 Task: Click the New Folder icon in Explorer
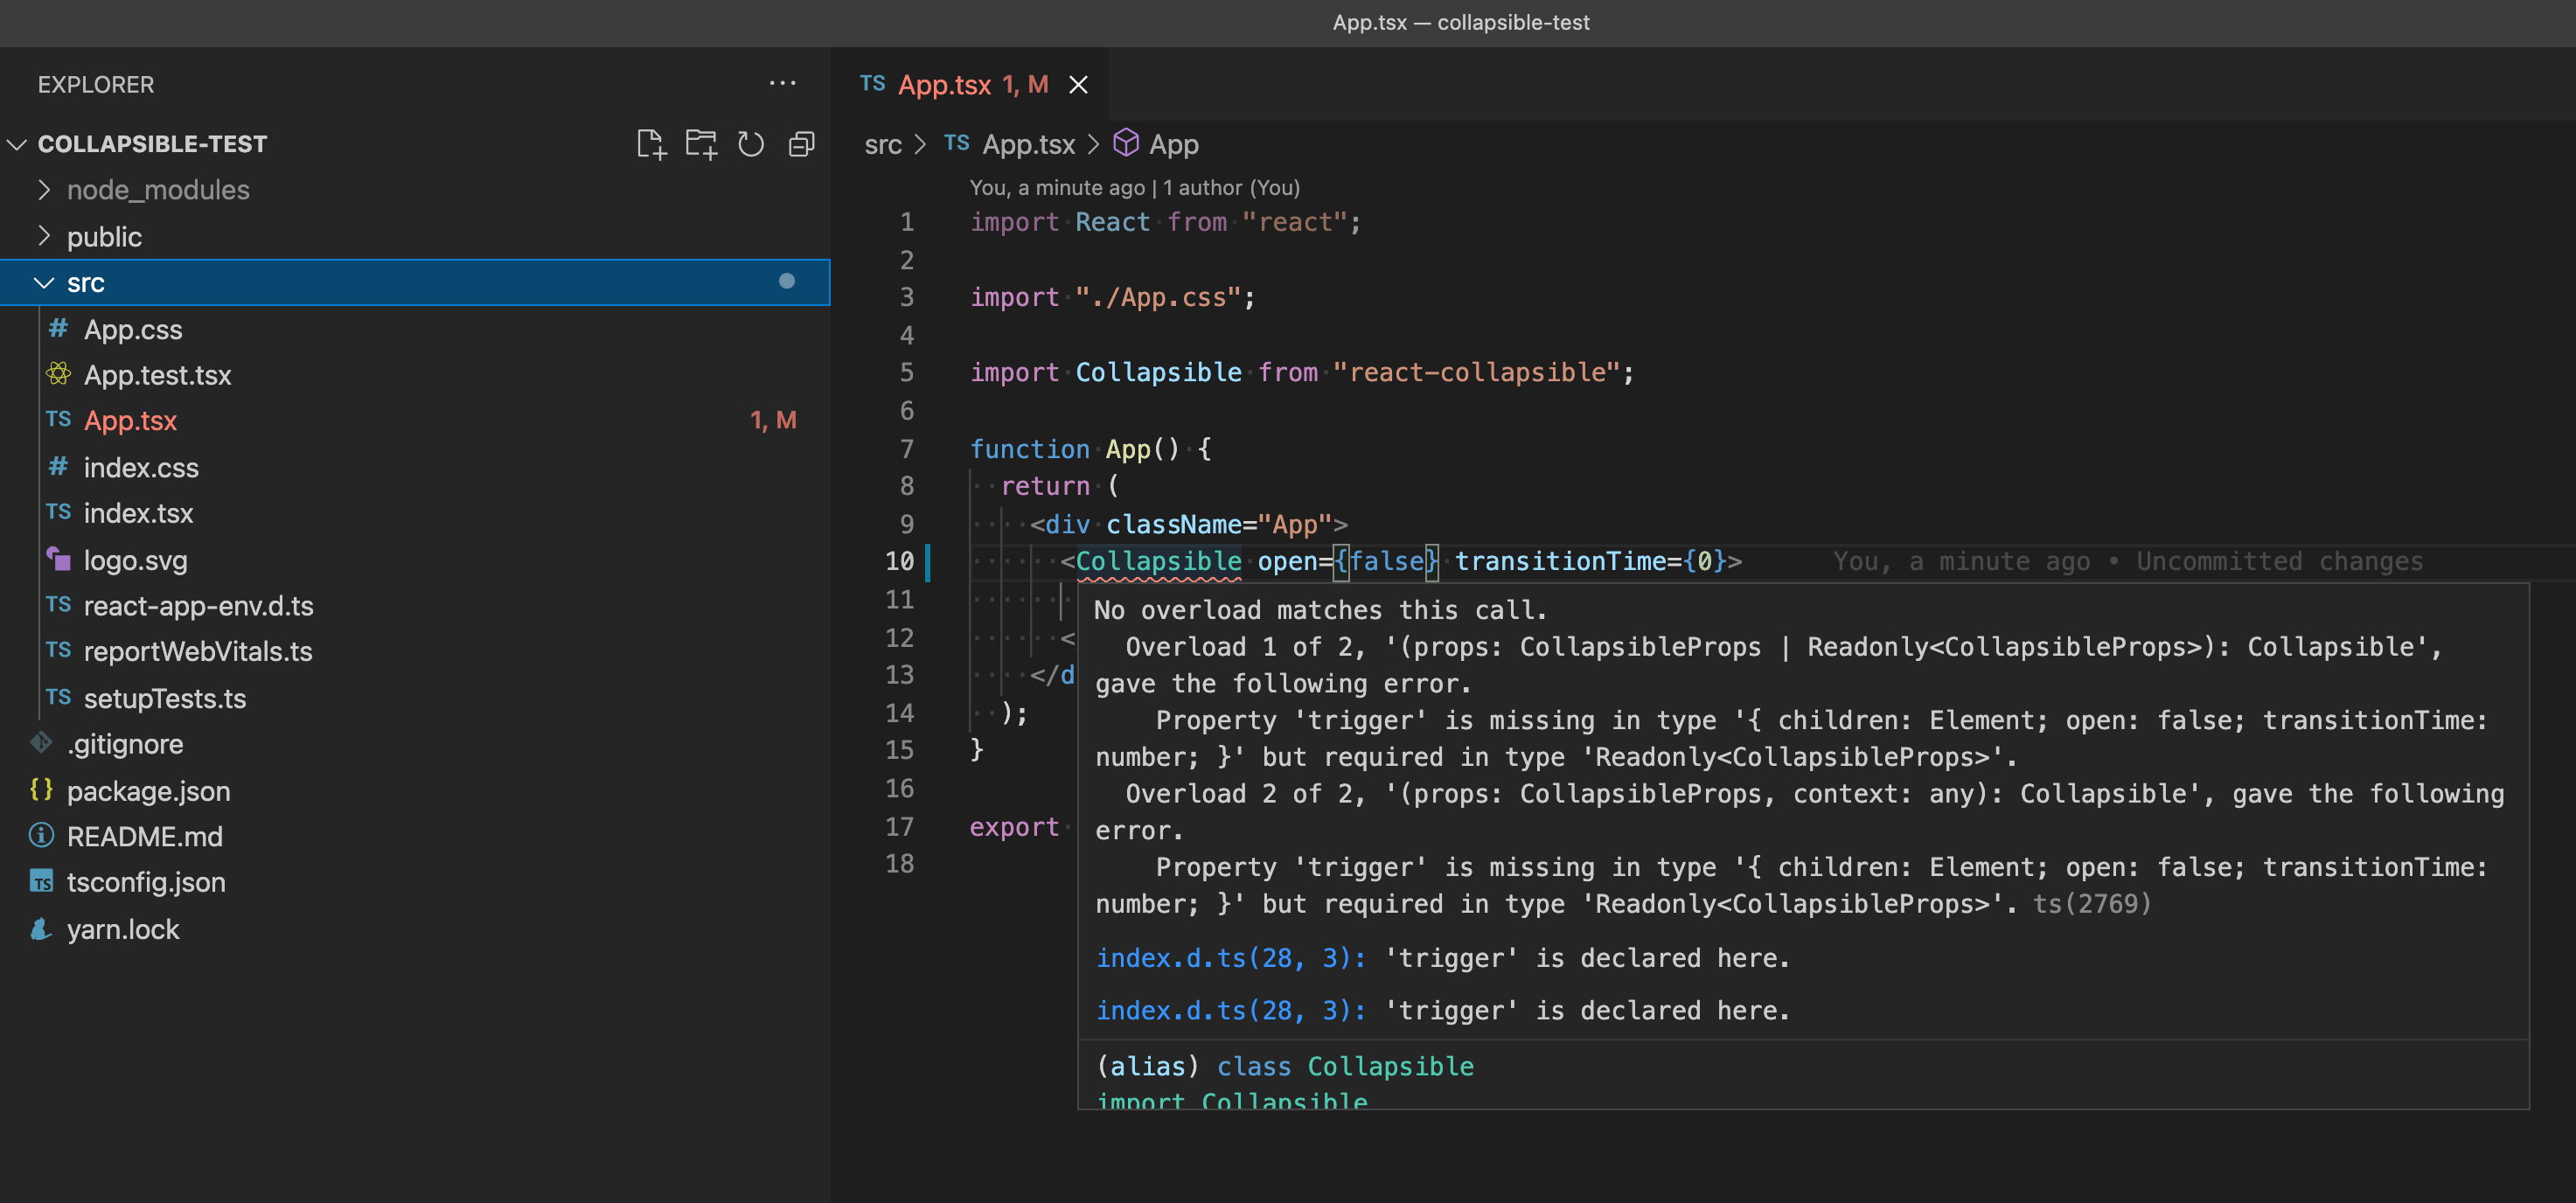coord(701,144)
